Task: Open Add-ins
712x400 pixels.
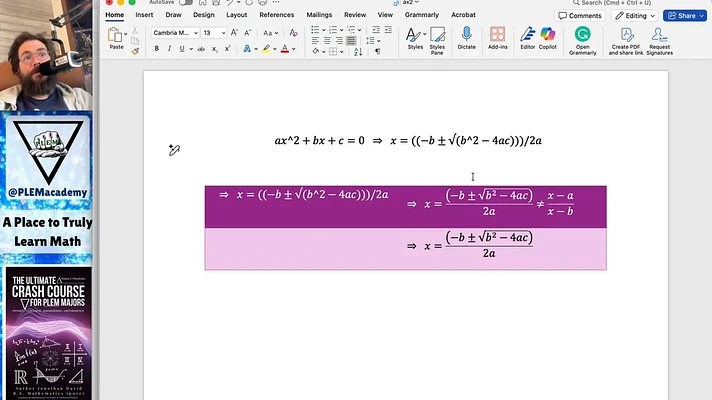Action: tap(498, 38)
